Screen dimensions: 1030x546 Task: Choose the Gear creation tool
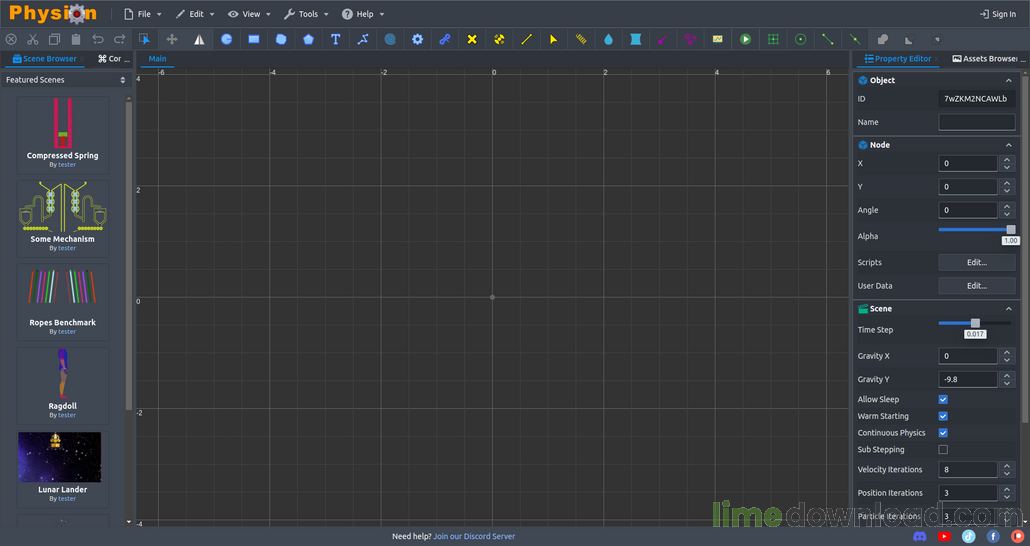click(417, 39)
